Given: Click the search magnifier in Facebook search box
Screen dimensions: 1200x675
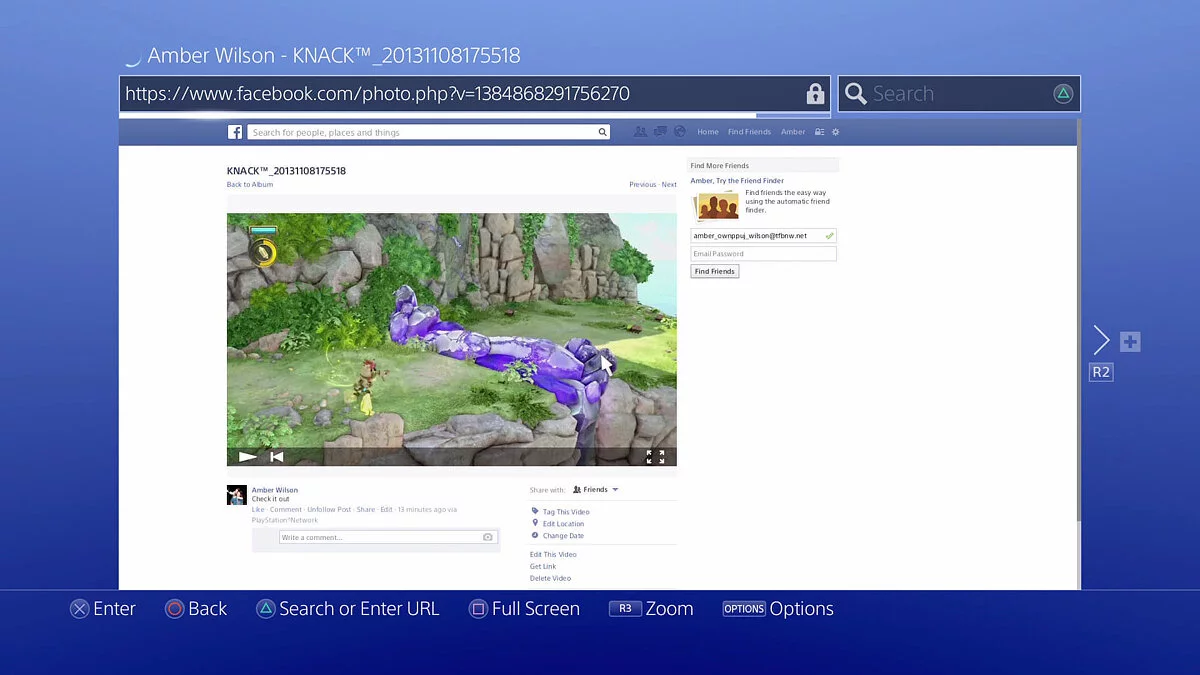Looking at the screenshot, I should coord(602,132).
